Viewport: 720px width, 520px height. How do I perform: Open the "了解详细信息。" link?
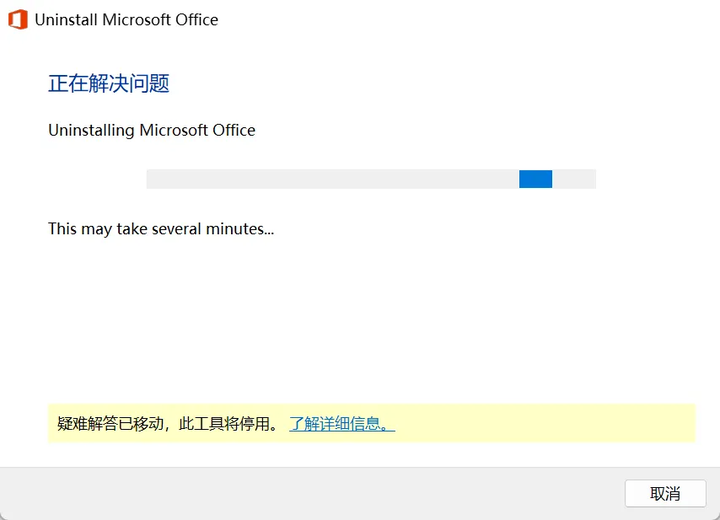(x=342, y=424)
